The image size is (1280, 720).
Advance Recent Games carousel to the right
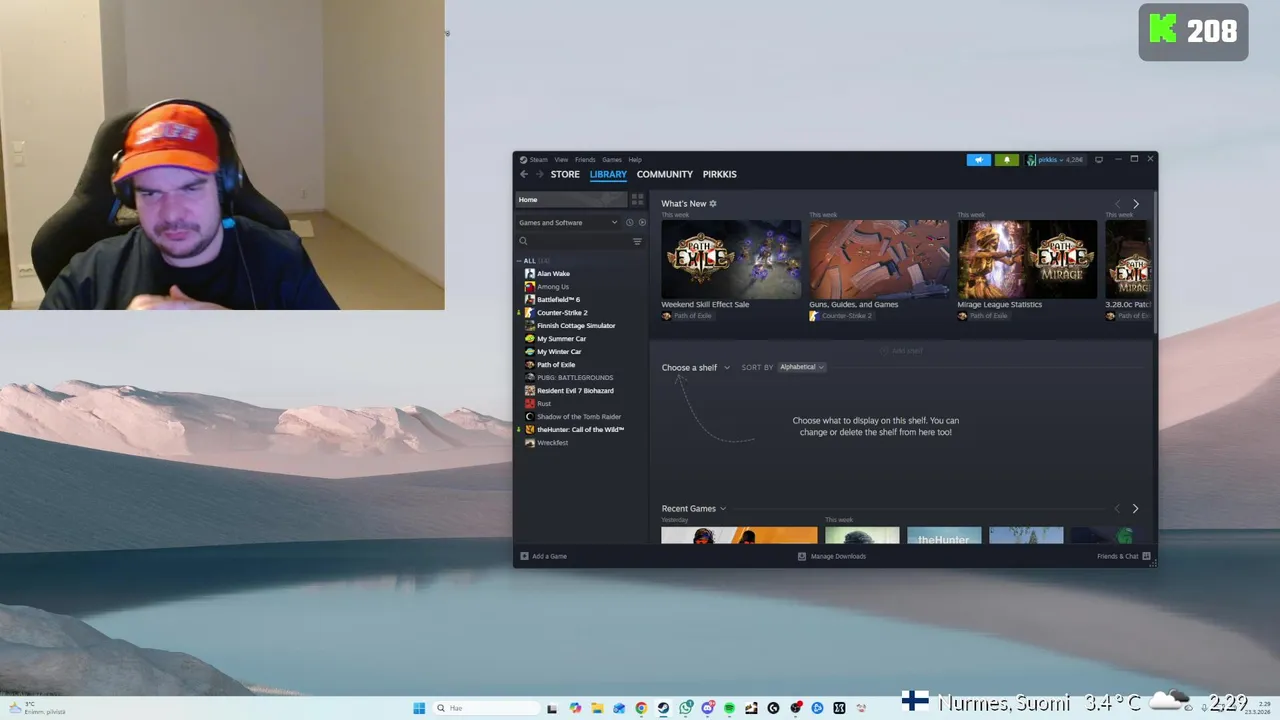coord(1135,509)
